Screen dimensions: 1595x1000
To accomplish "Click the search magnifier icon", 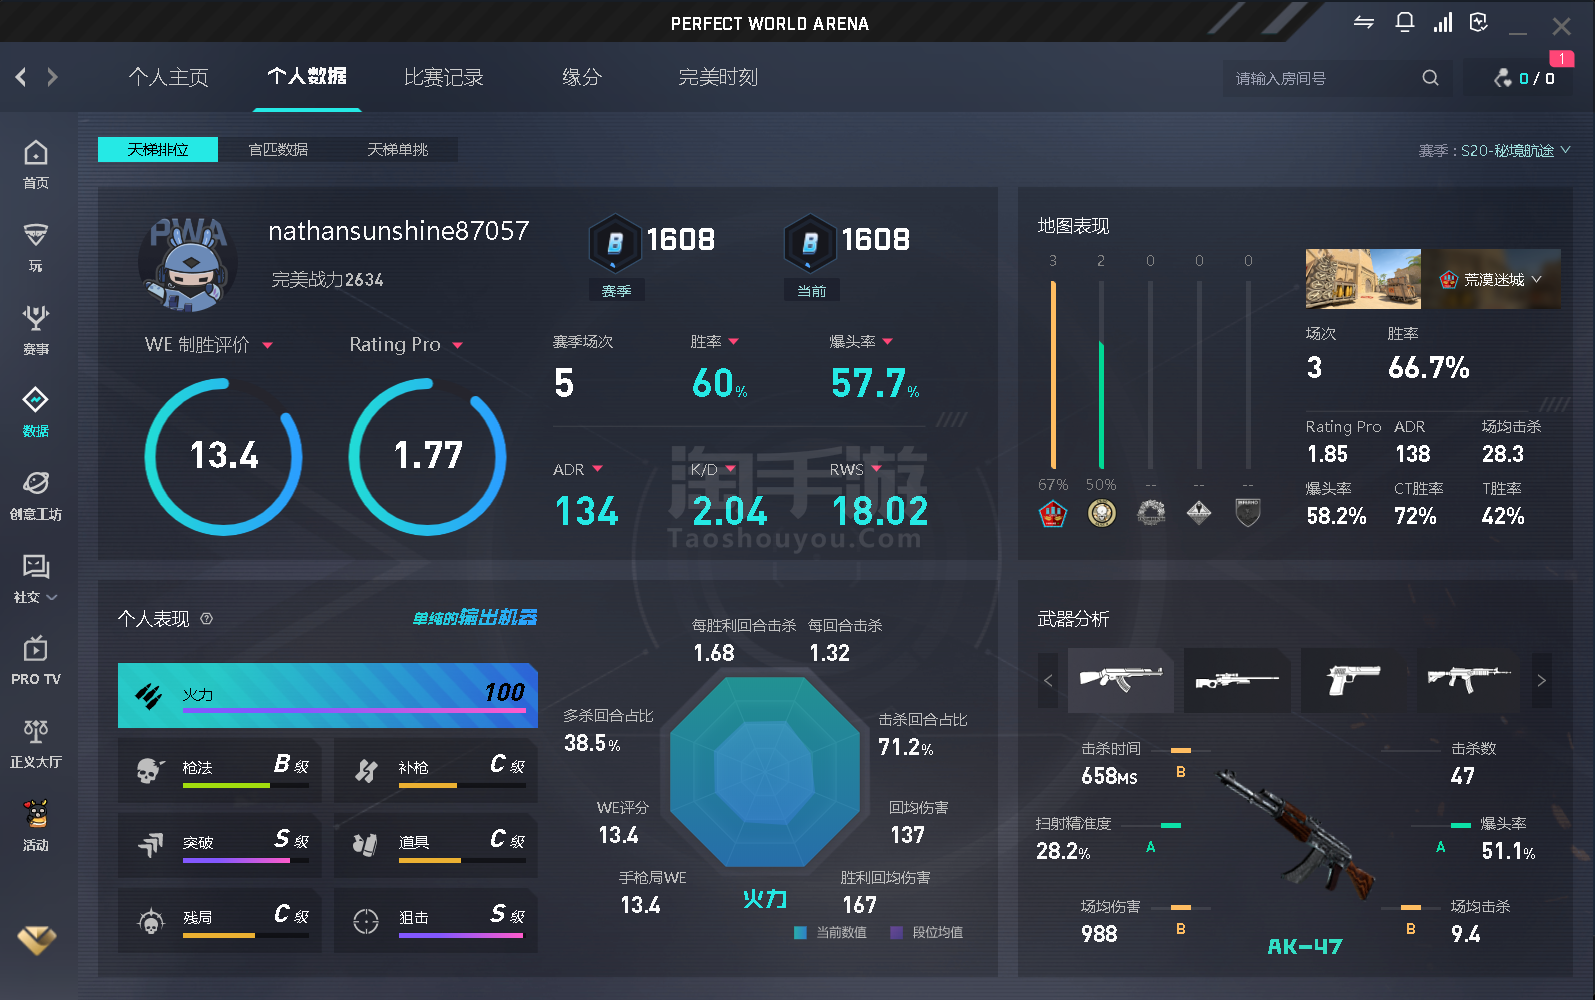I will pos(1431,78).
